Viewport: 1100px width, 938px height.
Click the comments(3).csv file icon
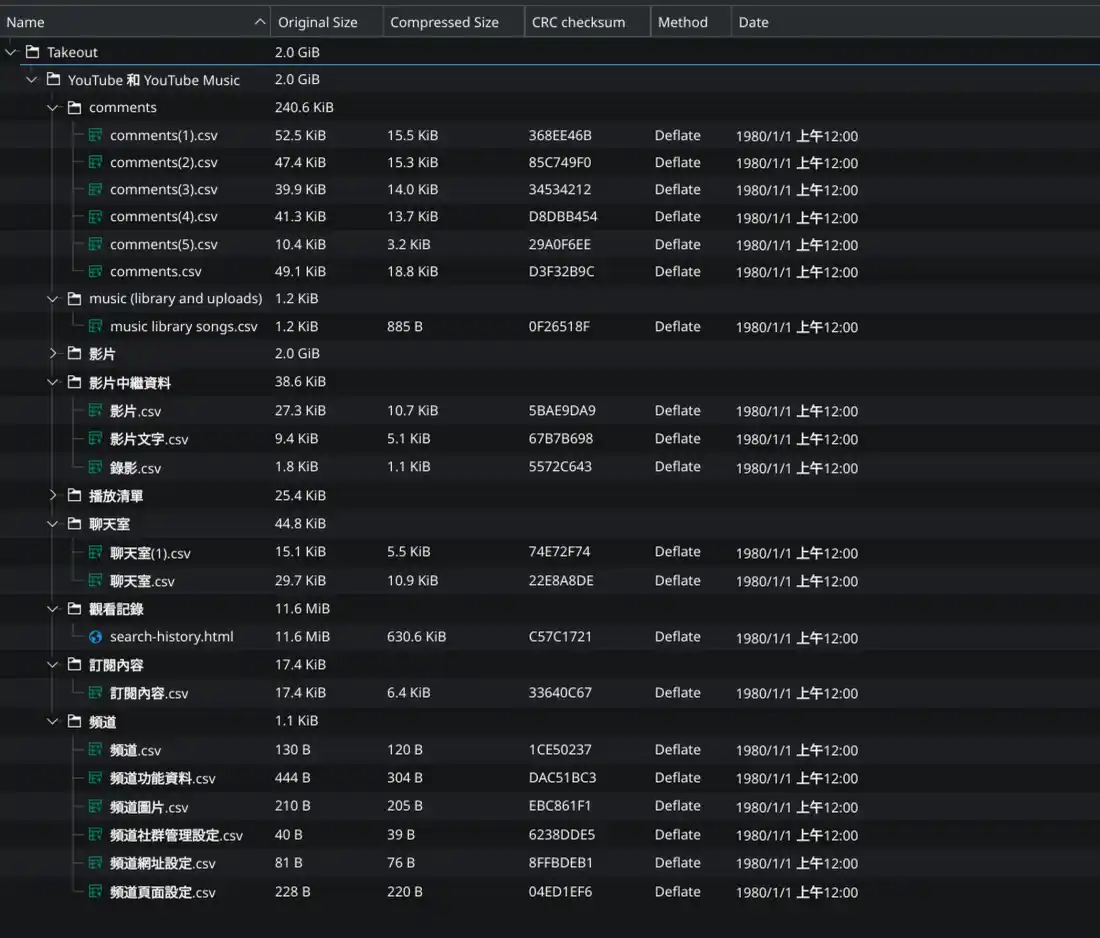tap(95, 189)
